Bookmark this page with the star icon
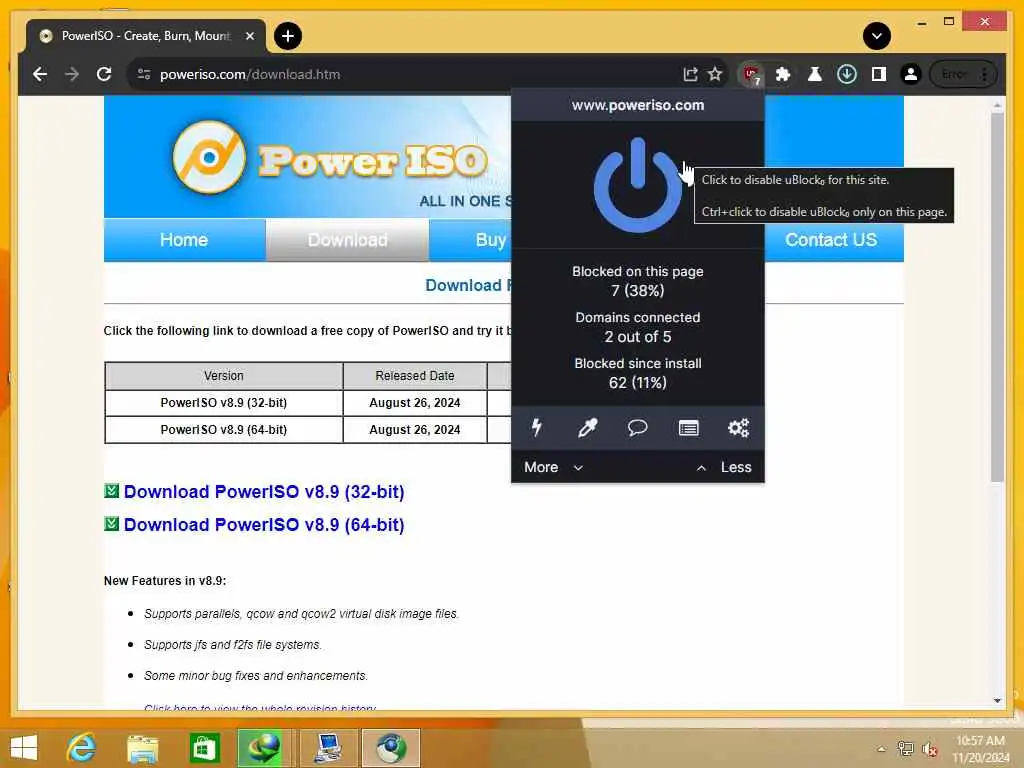The image size is (1024, 768). coord(715,74)
